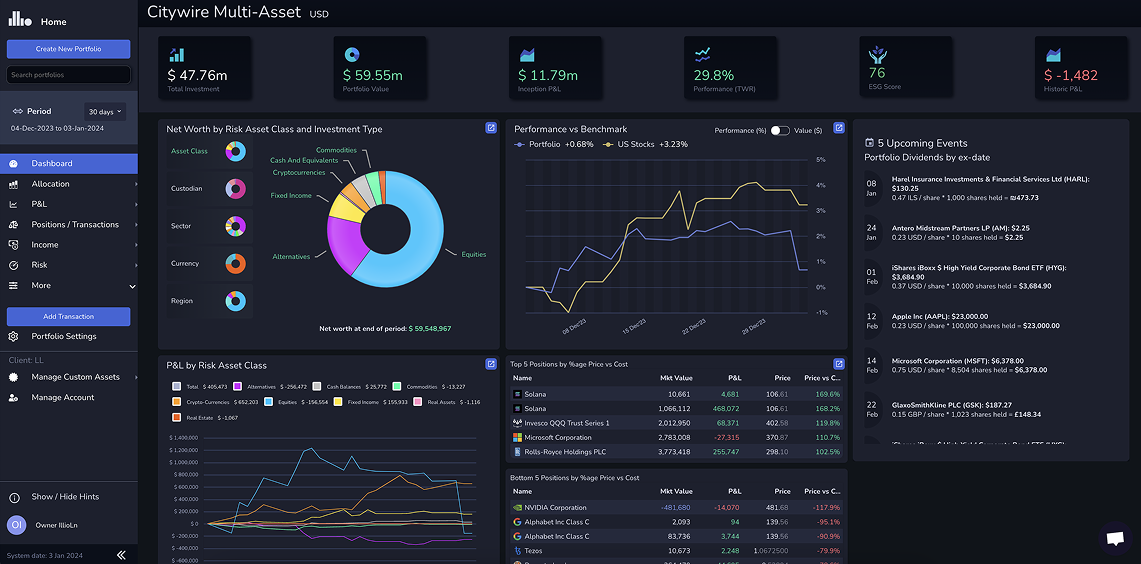
Task: Click the Portfolio Settings gear icon
Action: click(x=13, y=336)
